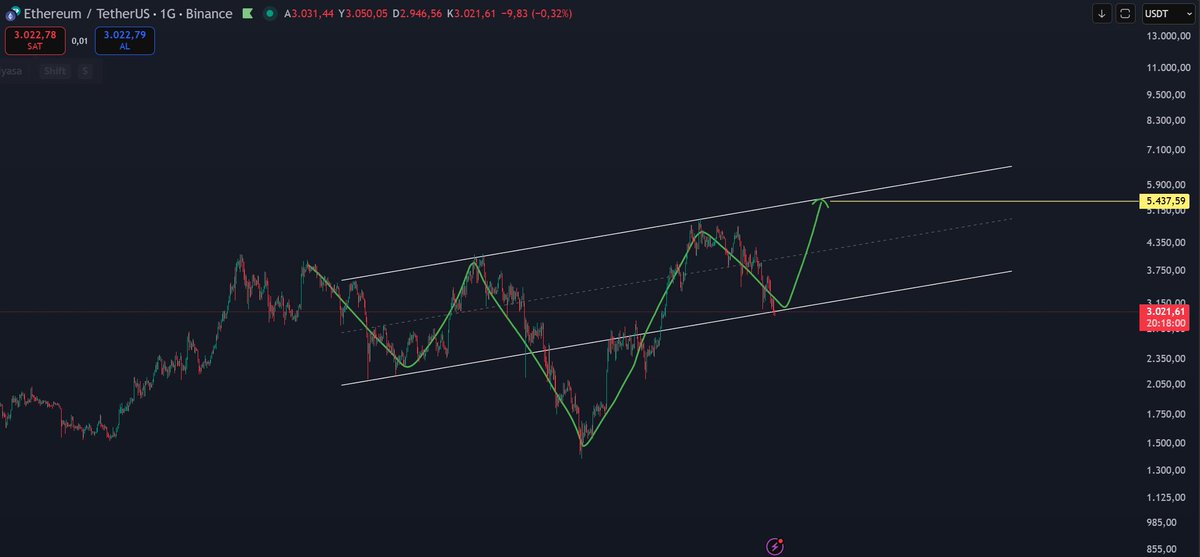Click the D 2.946,56 low value
The width and height of the screenshot is (1200, 557).
tap(417, 14)
